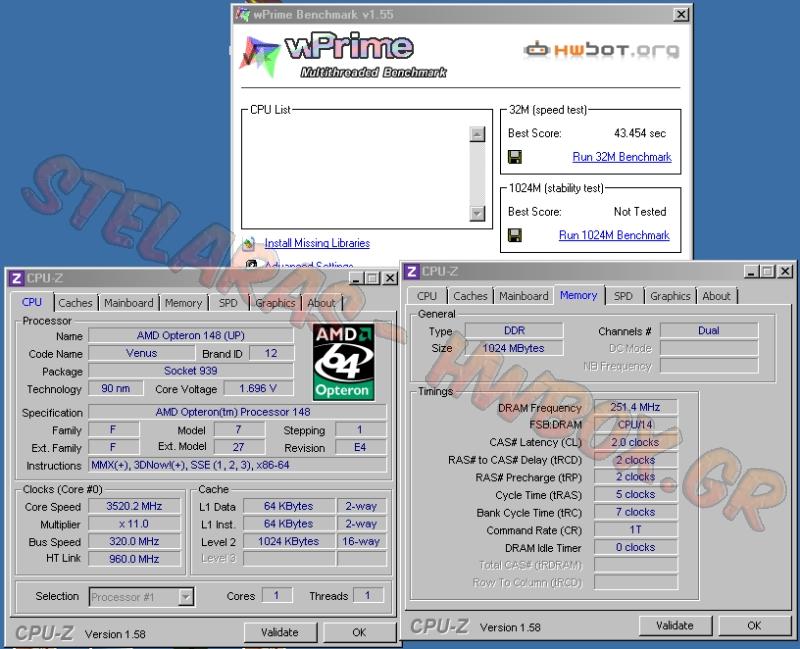Select Graphics tab in right CPU-Z window
The height and width of the screenshot is (649, 800).
point(670,296)
